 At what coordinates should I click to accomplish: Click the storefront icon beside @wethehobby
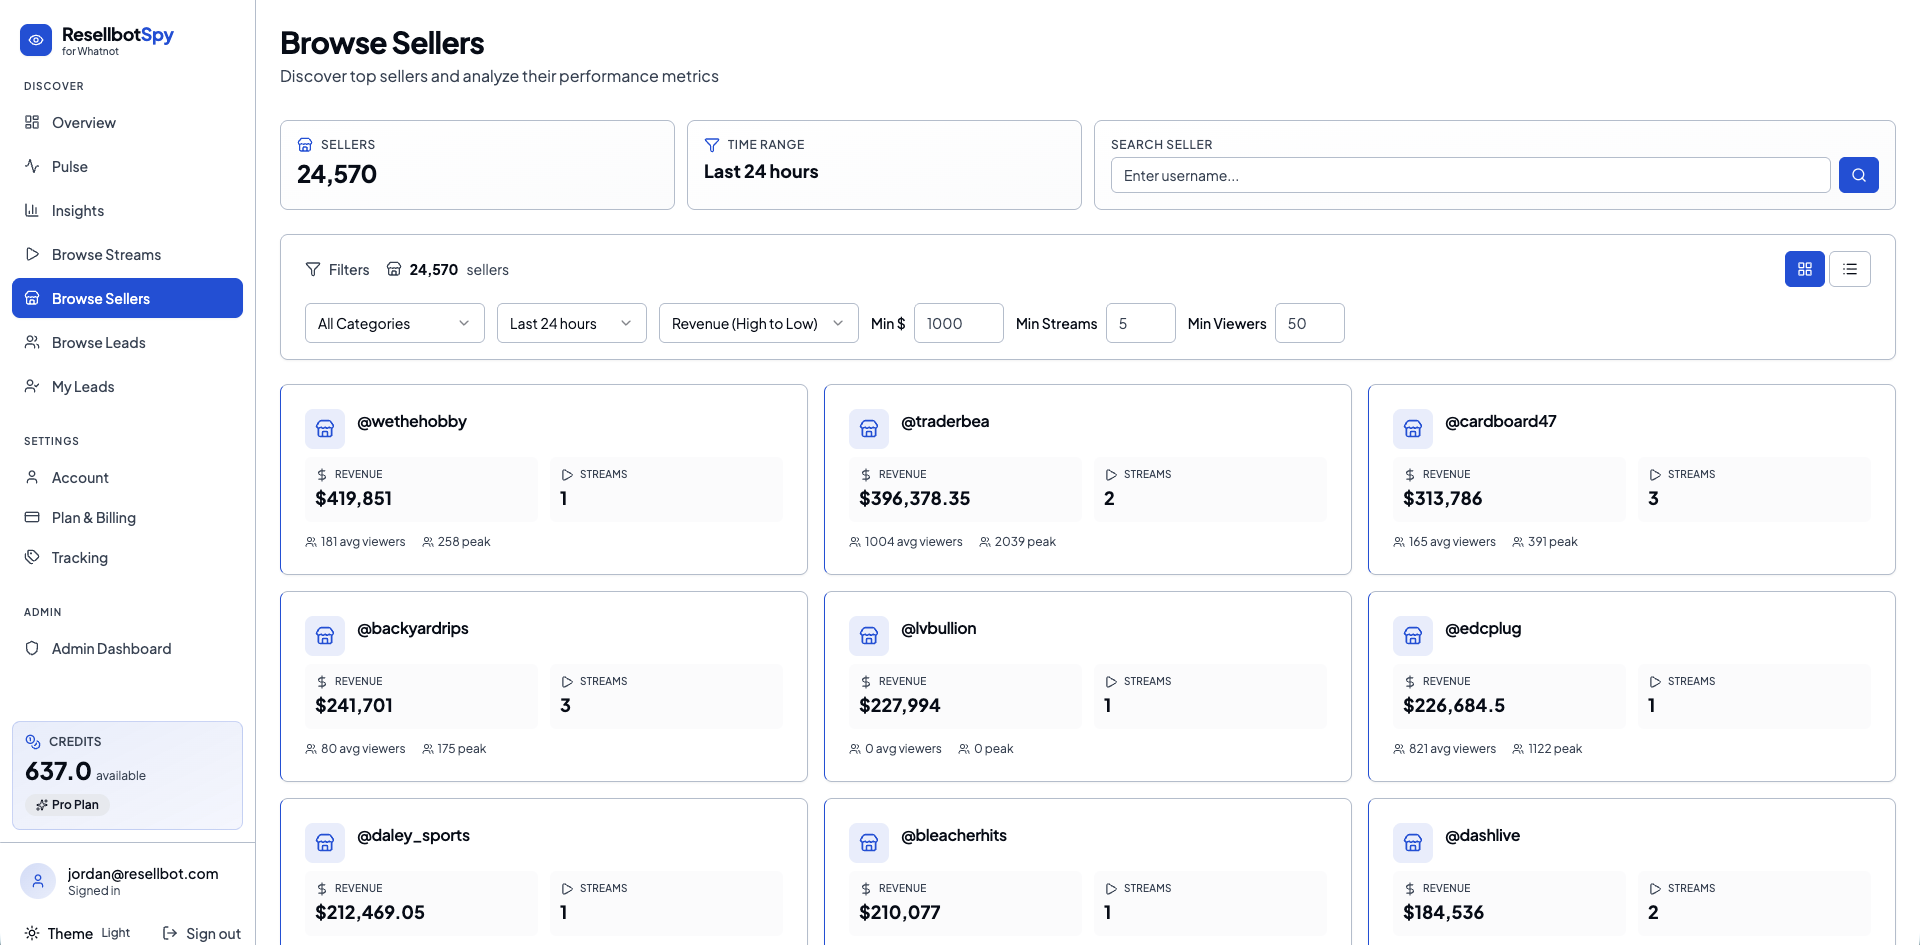tap(325, 429)
